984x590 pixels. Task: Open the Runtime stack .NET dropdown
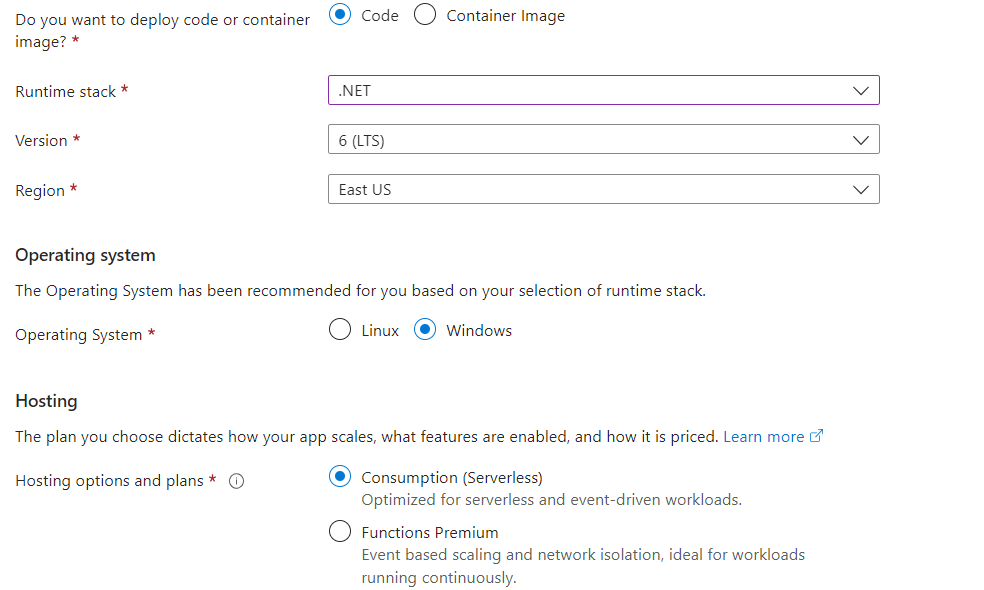(604, 90)
